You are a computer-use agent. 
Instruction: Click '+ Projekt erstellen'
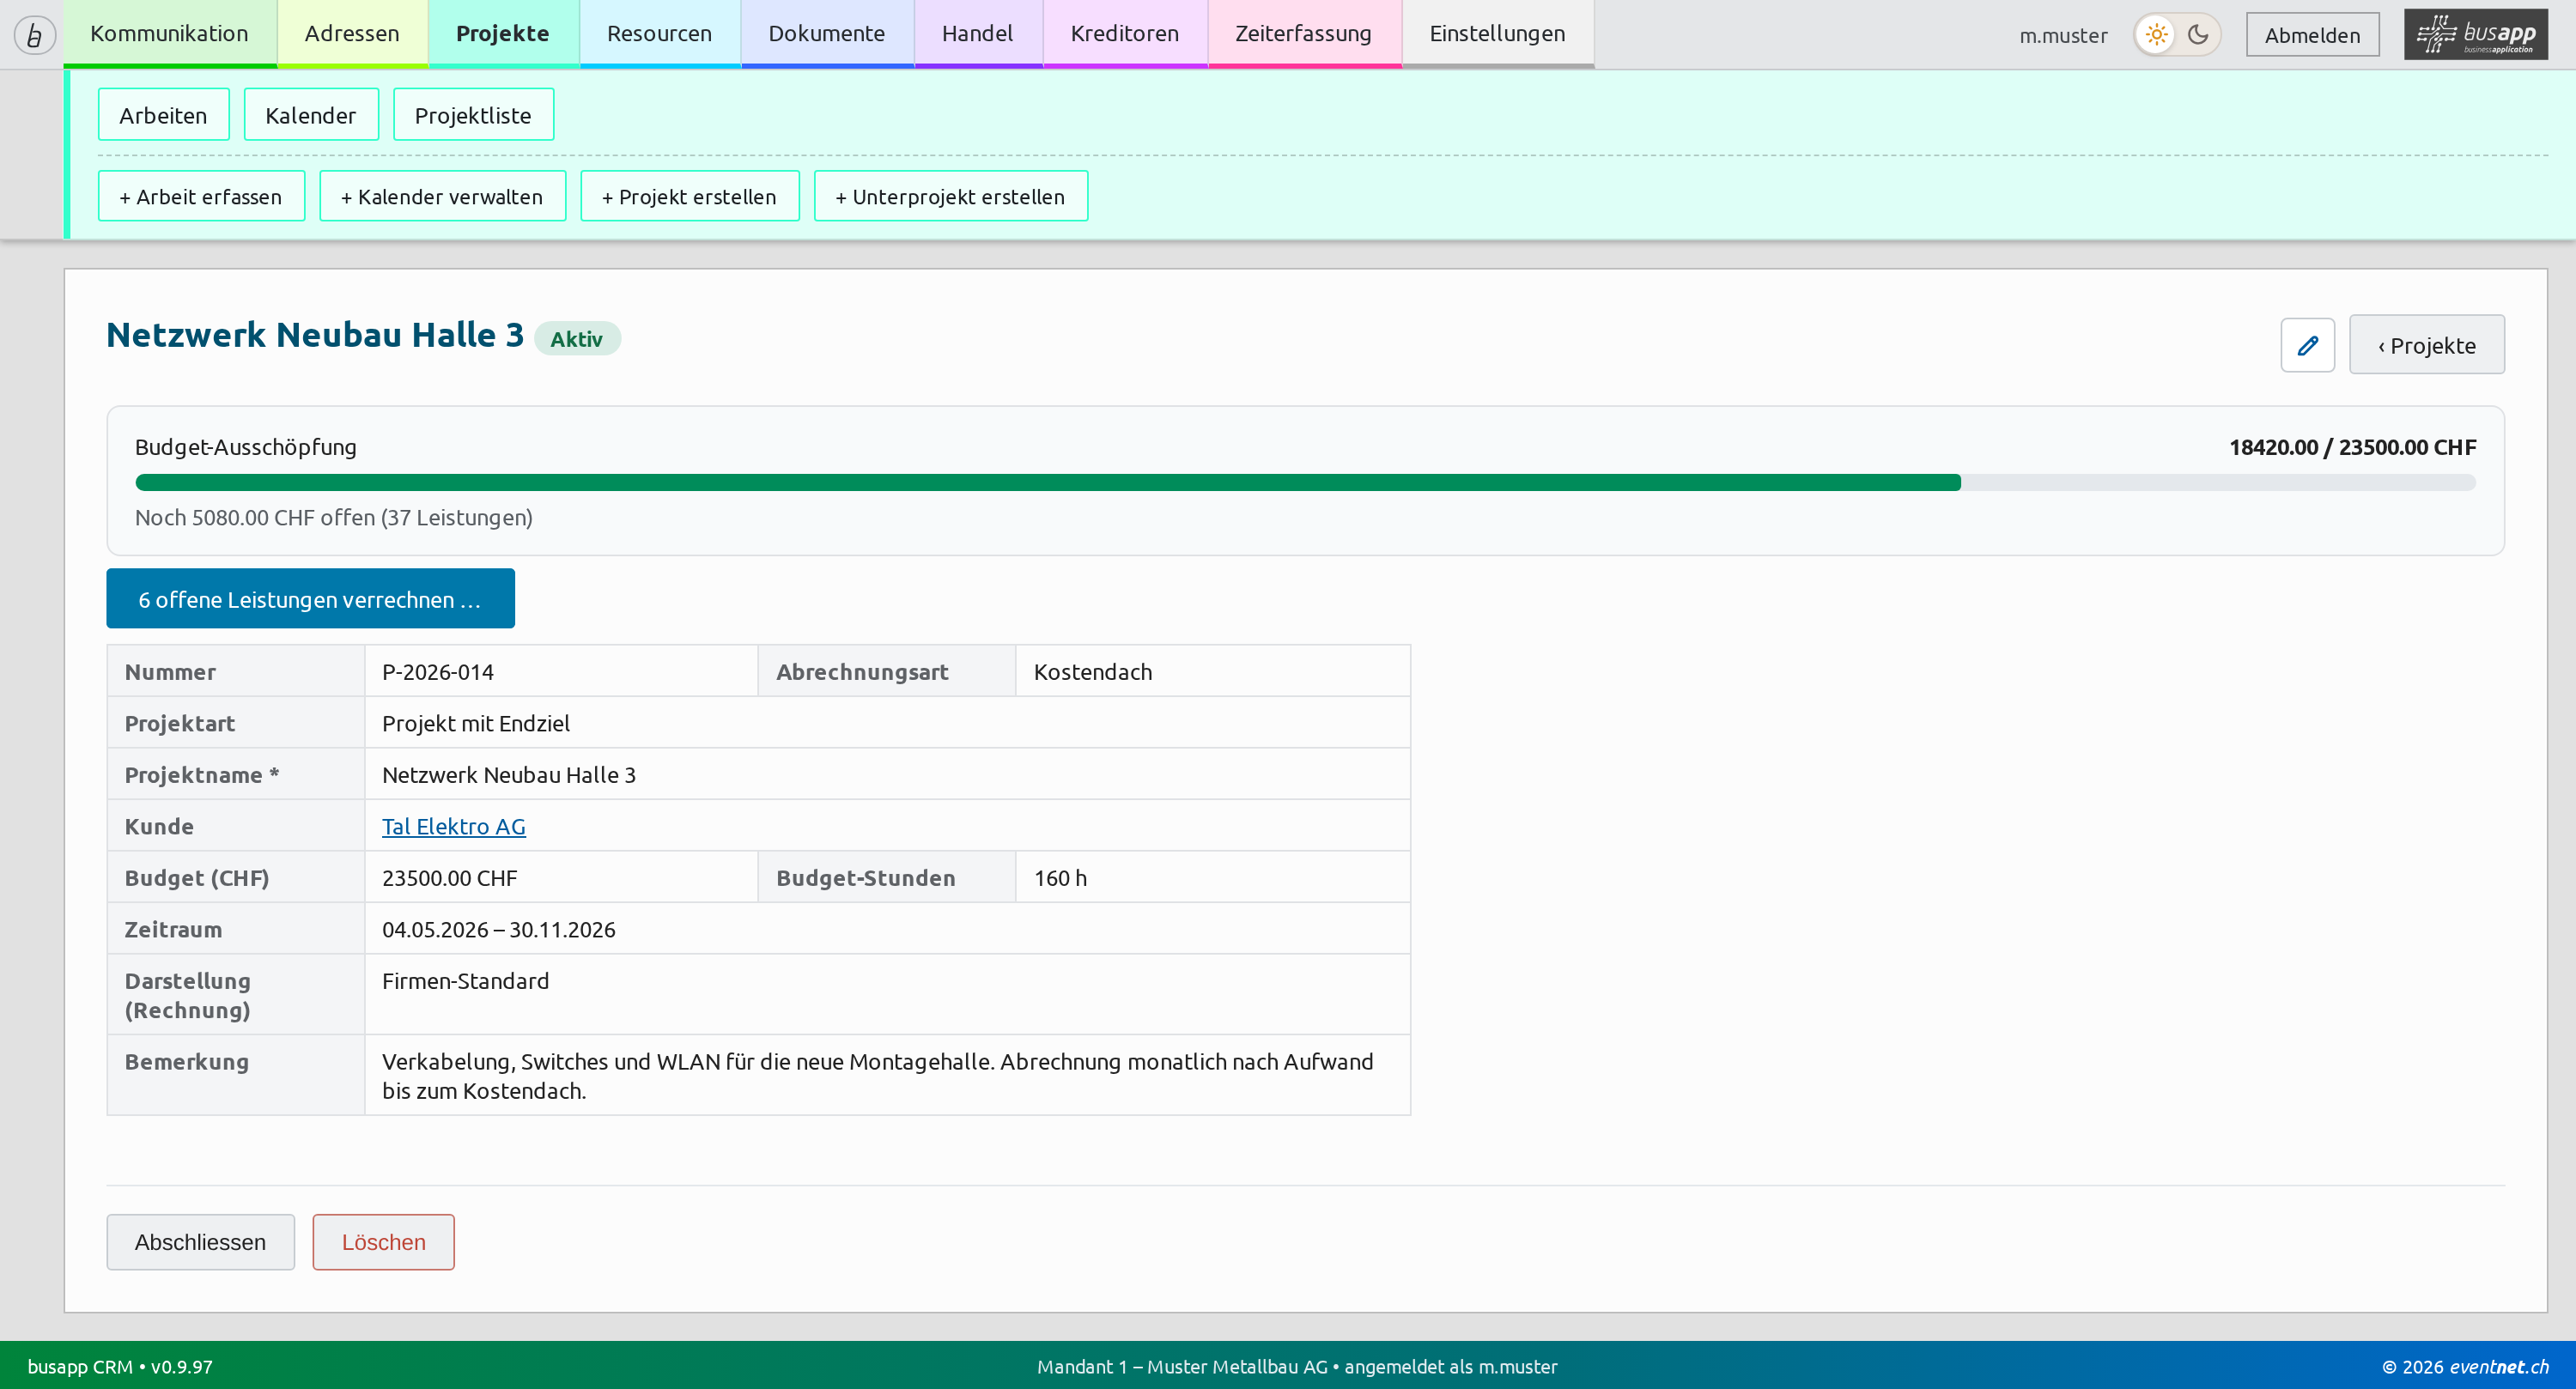[689, 196]
